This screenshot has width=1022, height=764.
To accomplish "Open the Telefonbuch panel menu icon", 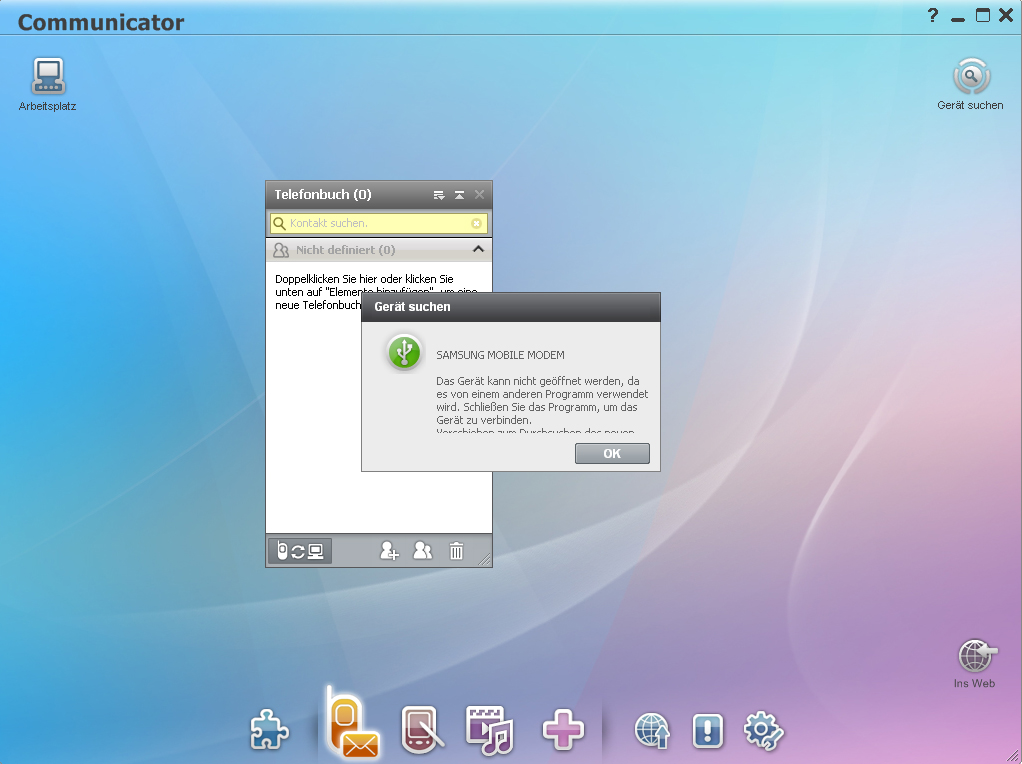I will (x=439, y=195).
